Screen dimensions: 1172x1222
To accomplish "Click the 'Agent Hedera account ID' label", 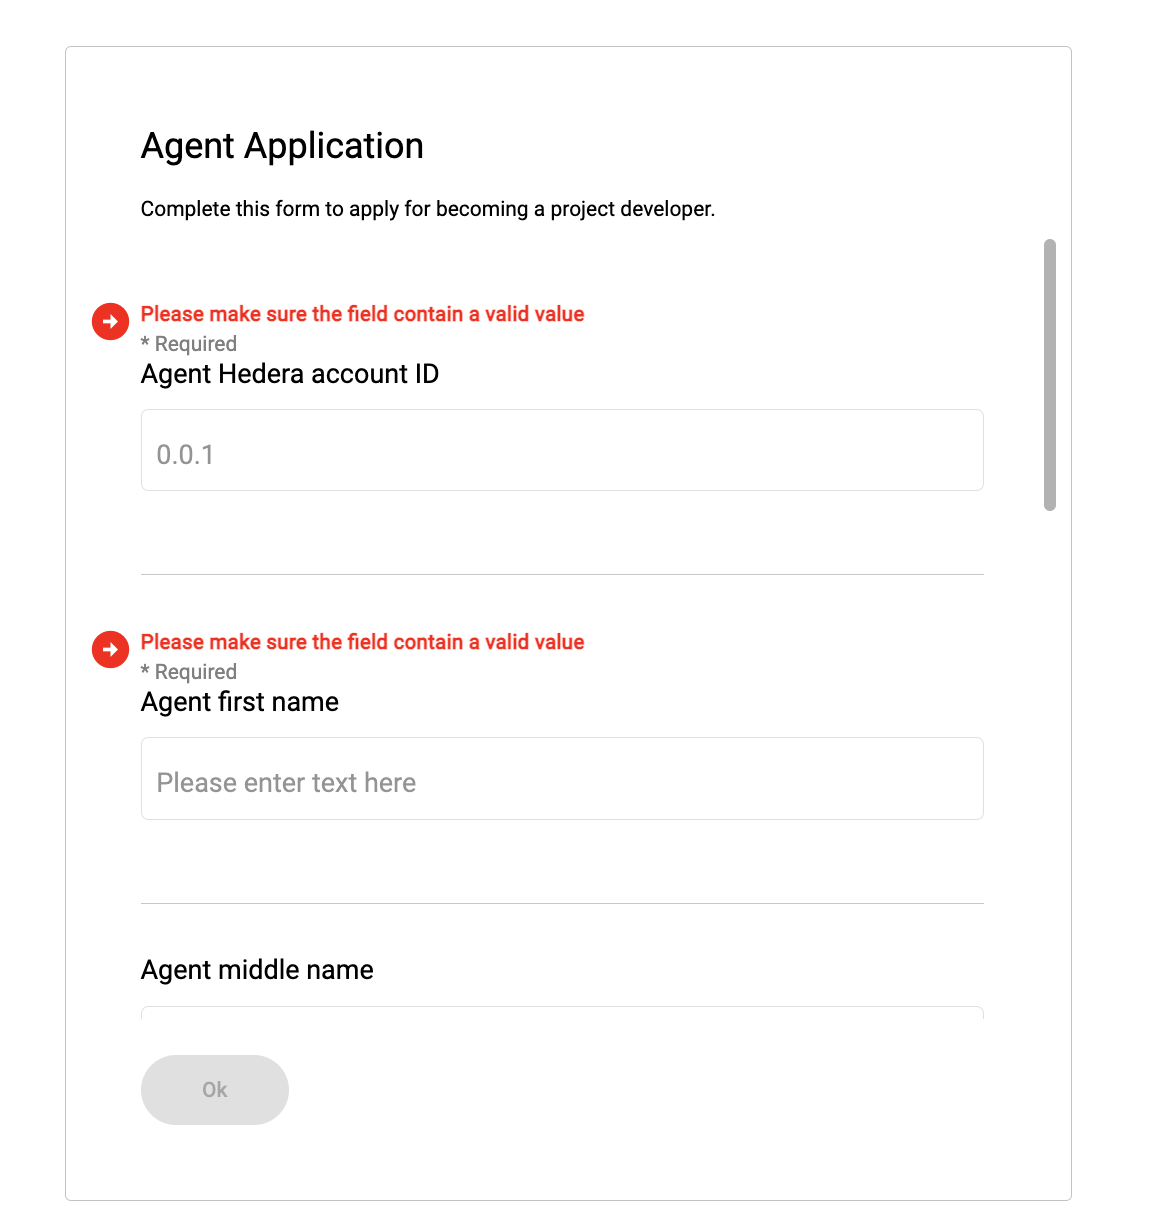I will click(290, 374).
